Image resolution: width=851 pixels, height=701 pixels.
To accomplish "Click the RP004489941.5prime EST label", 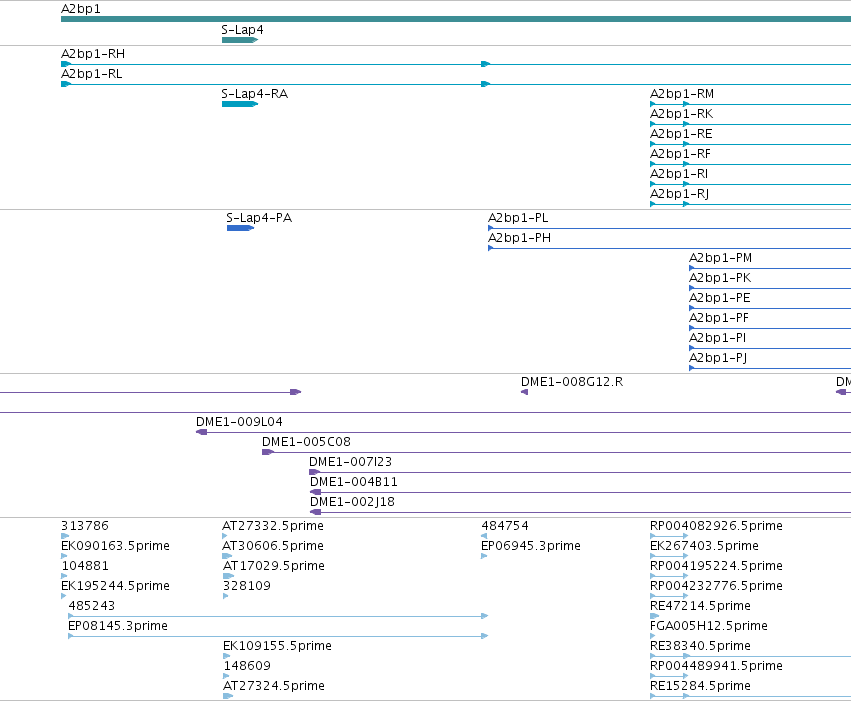I will (x=716, y=667).
